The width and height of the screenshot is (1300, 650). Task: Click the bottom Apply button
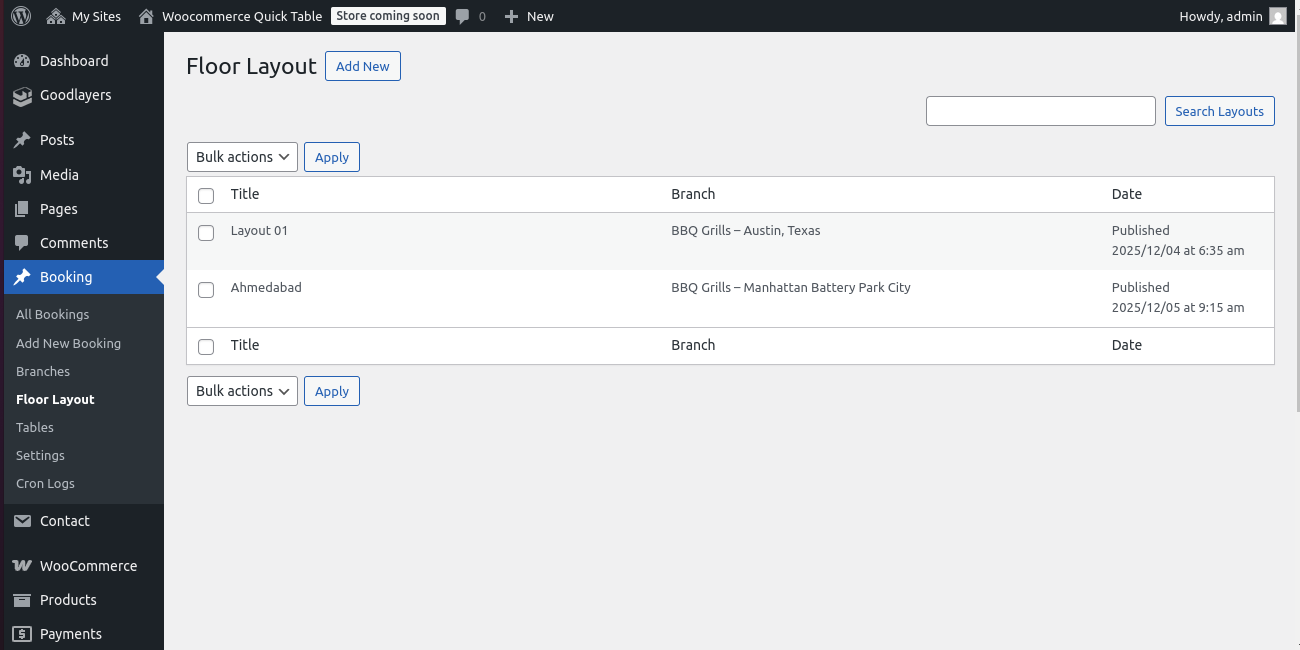click(332, 391)
